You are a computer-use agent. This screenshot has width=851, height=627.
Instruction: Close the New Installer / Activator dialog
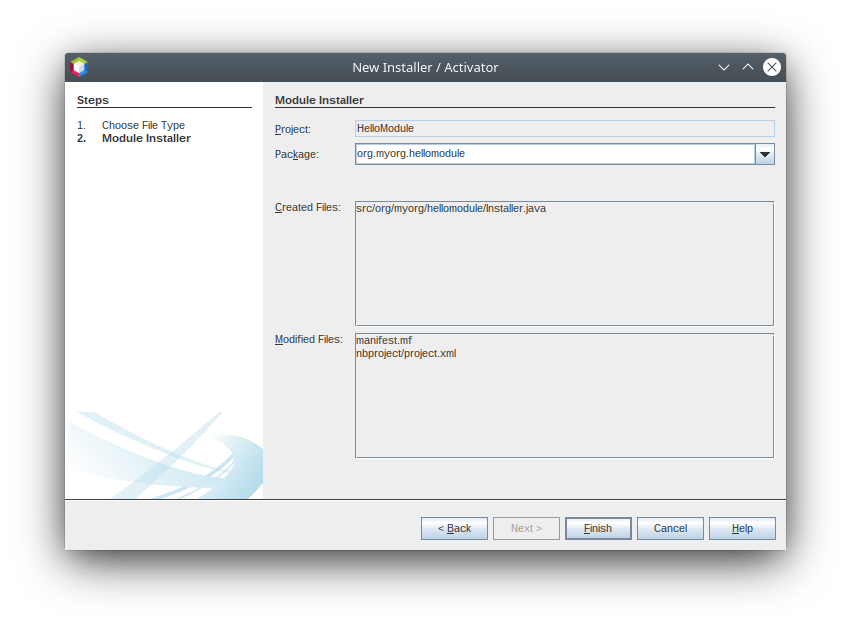772,67
